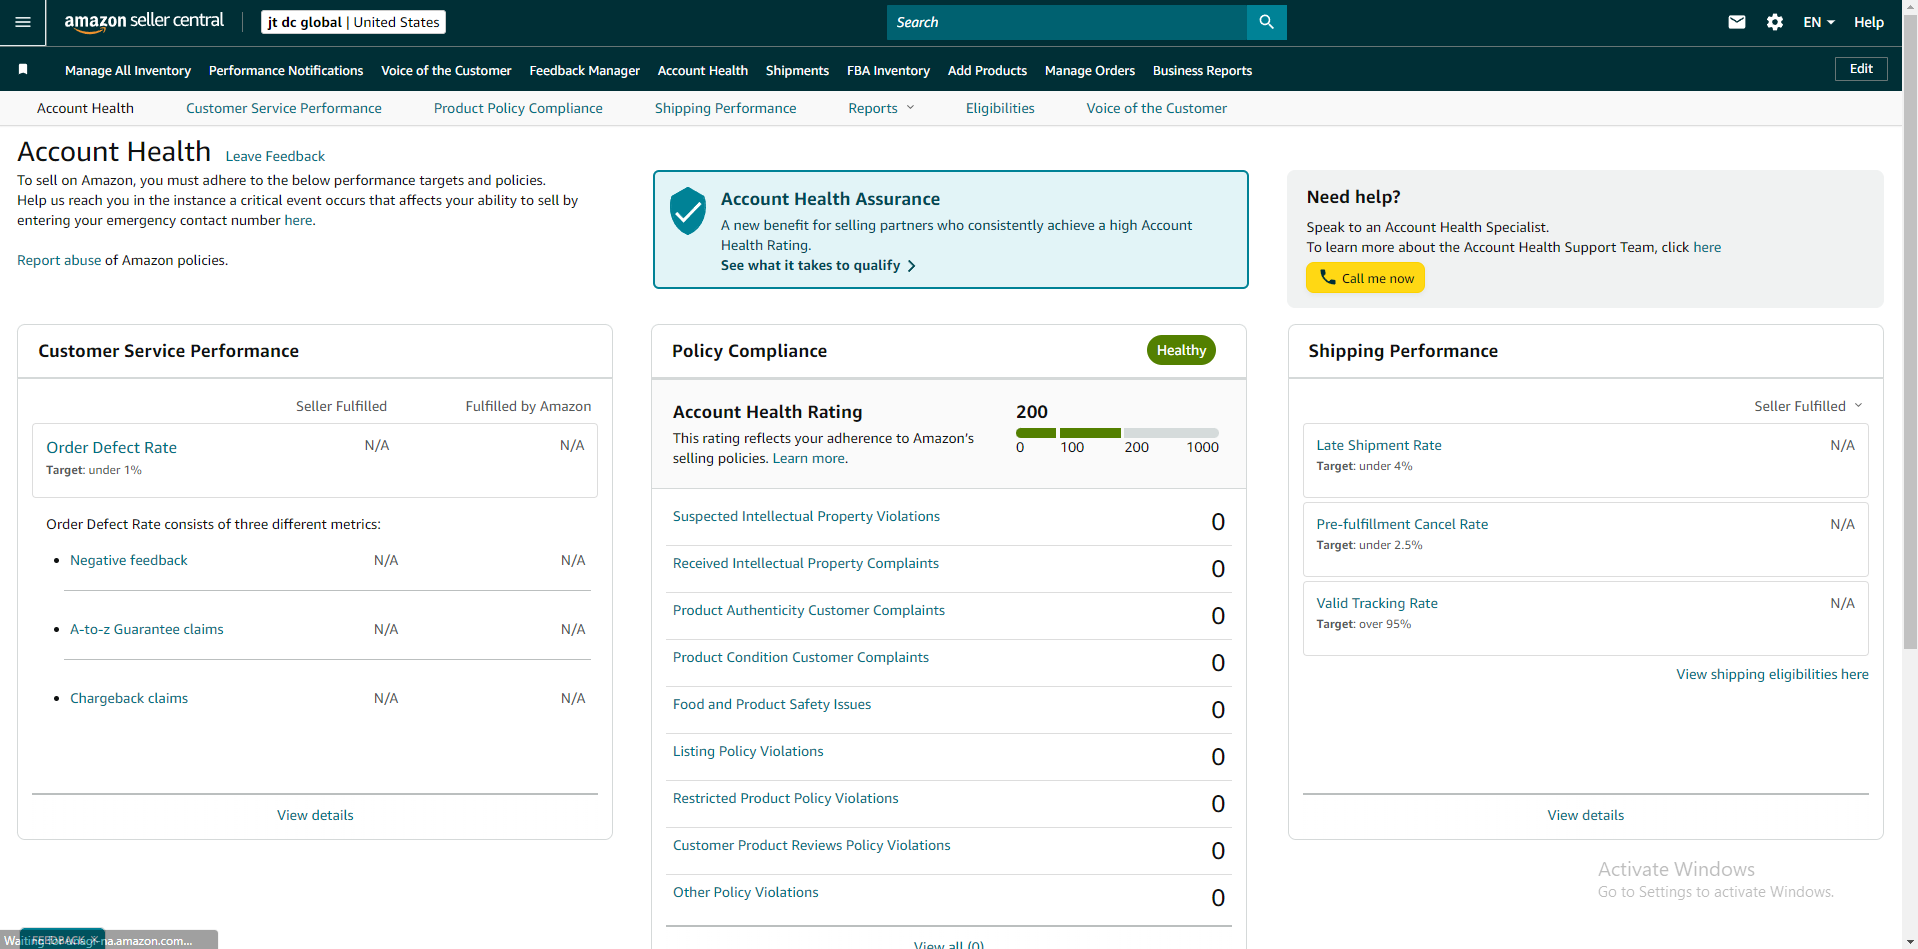The width and height of the screenshot is (1918, 949).
Task: Open Food and Product Safety Issues
Action: (x=772, y=704)
